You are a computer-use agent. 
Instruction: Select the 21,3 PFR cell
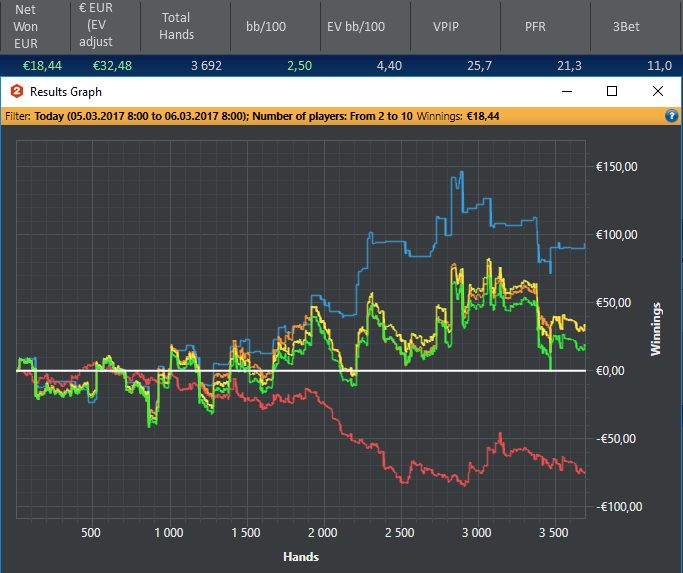[569, 66]
